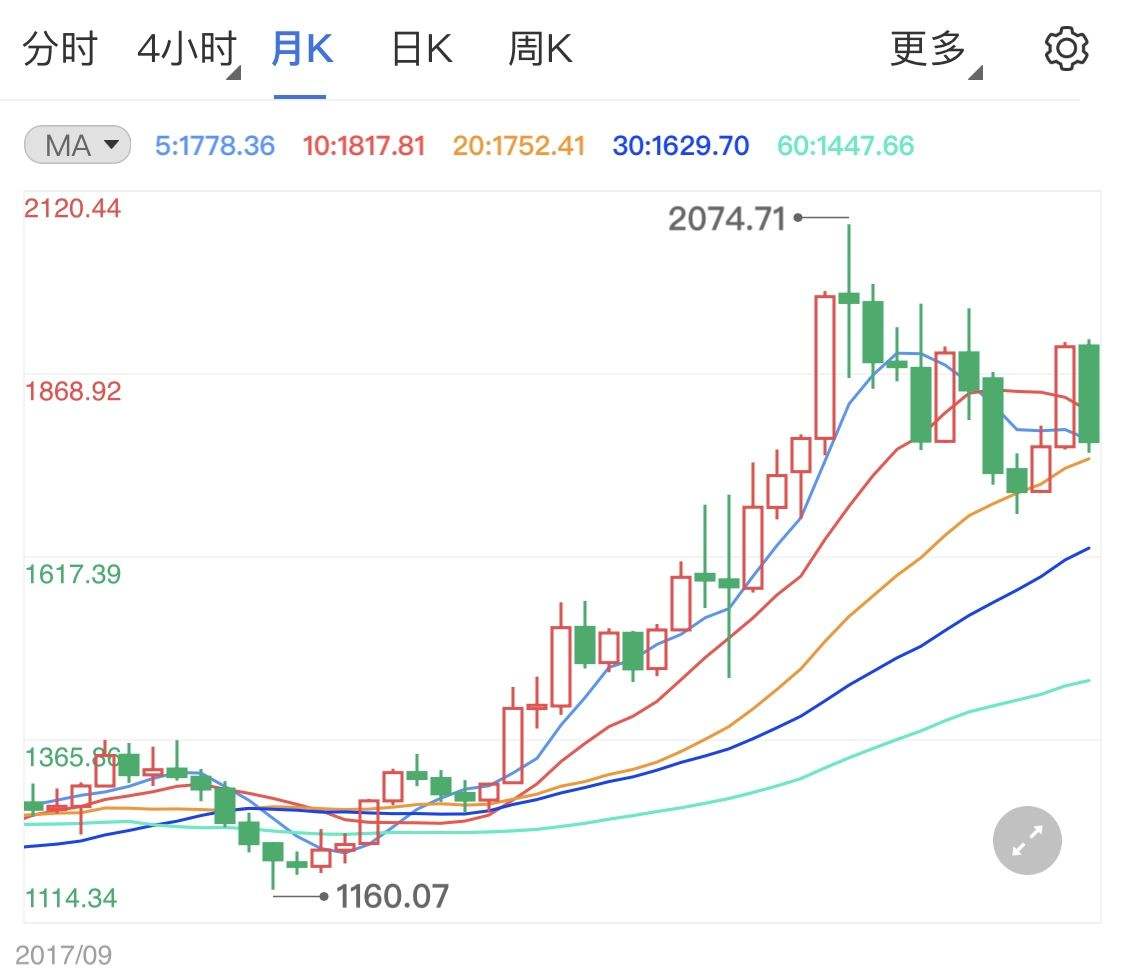
Task: Select the green MA60 value 1447.66
Action: click(x=845, y=146)
